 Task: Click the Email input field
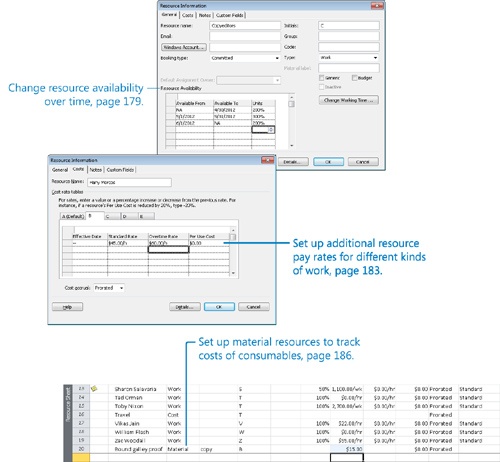tap(245, 36)
